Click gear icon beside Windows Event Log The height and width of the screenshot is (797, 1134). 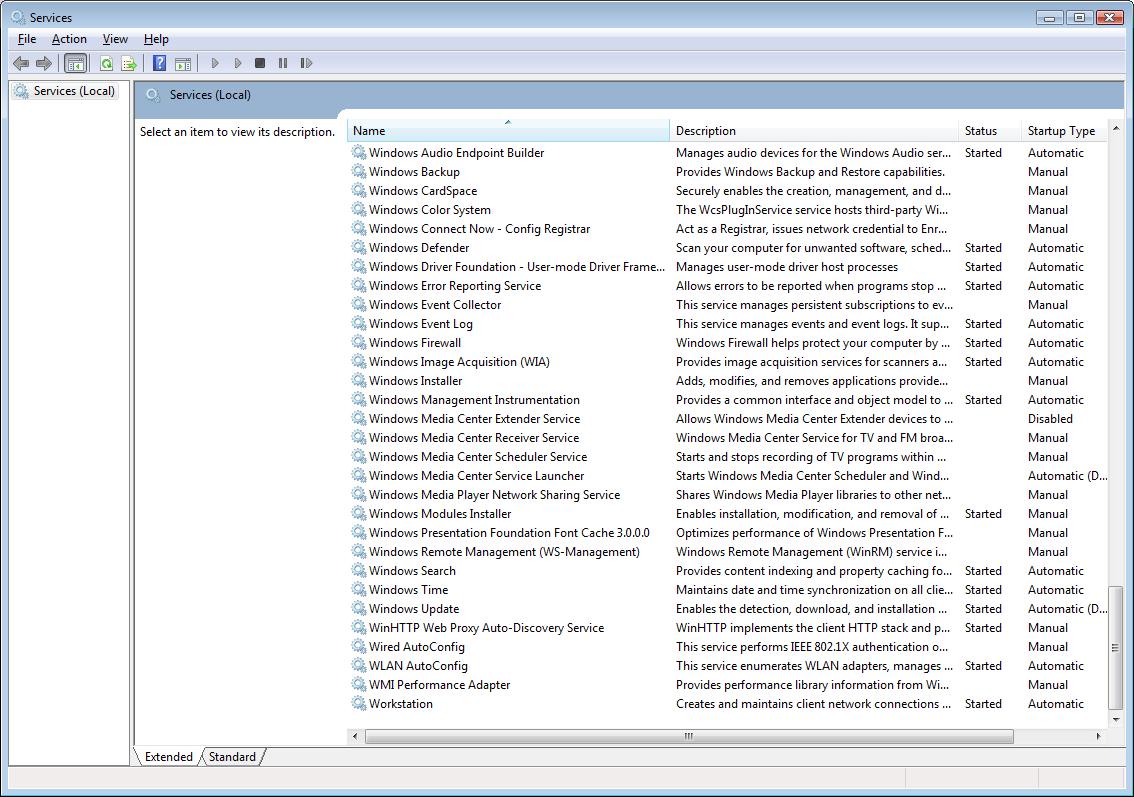coord(359,323)
